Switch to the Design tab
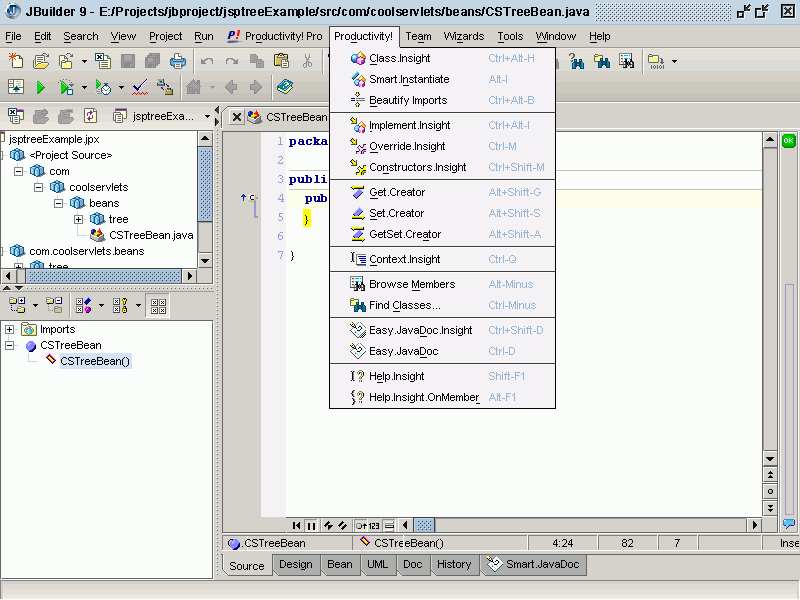800x600 pixels. click(x=296, y=564)
